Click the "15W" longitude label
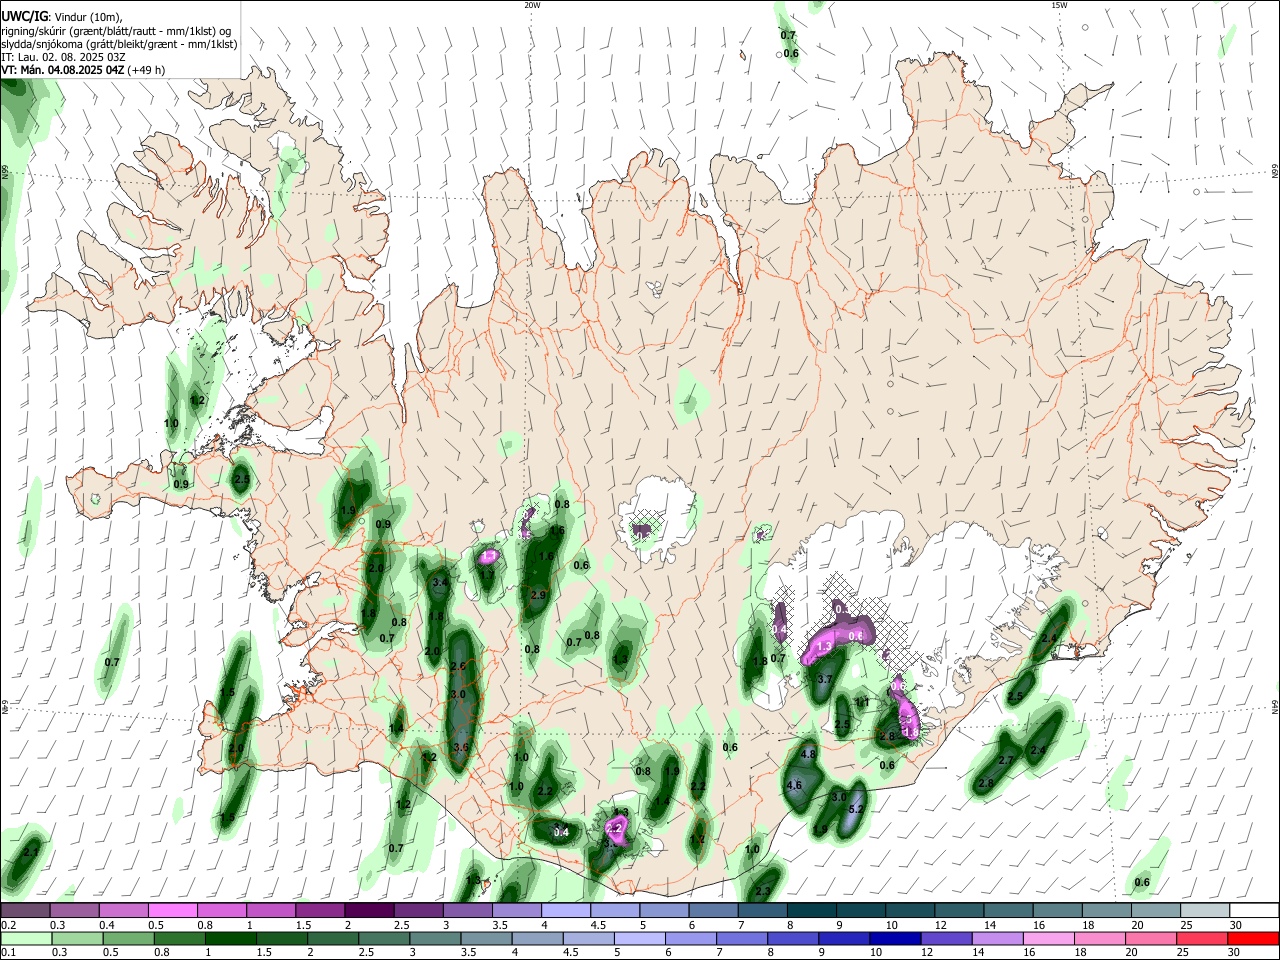Image resolution: width=1280 pixels, height=960 pixels. pyautogui.click(x=1058, y=5)
